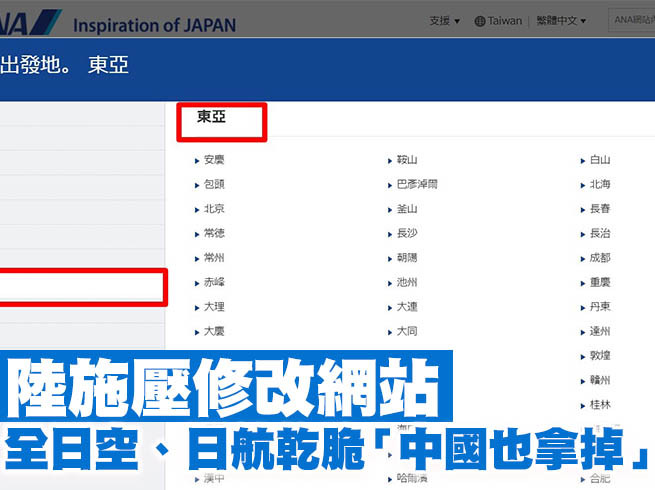Click the 釜山 city link
This screenshot has width=655, height=490.
click(407, 209)
